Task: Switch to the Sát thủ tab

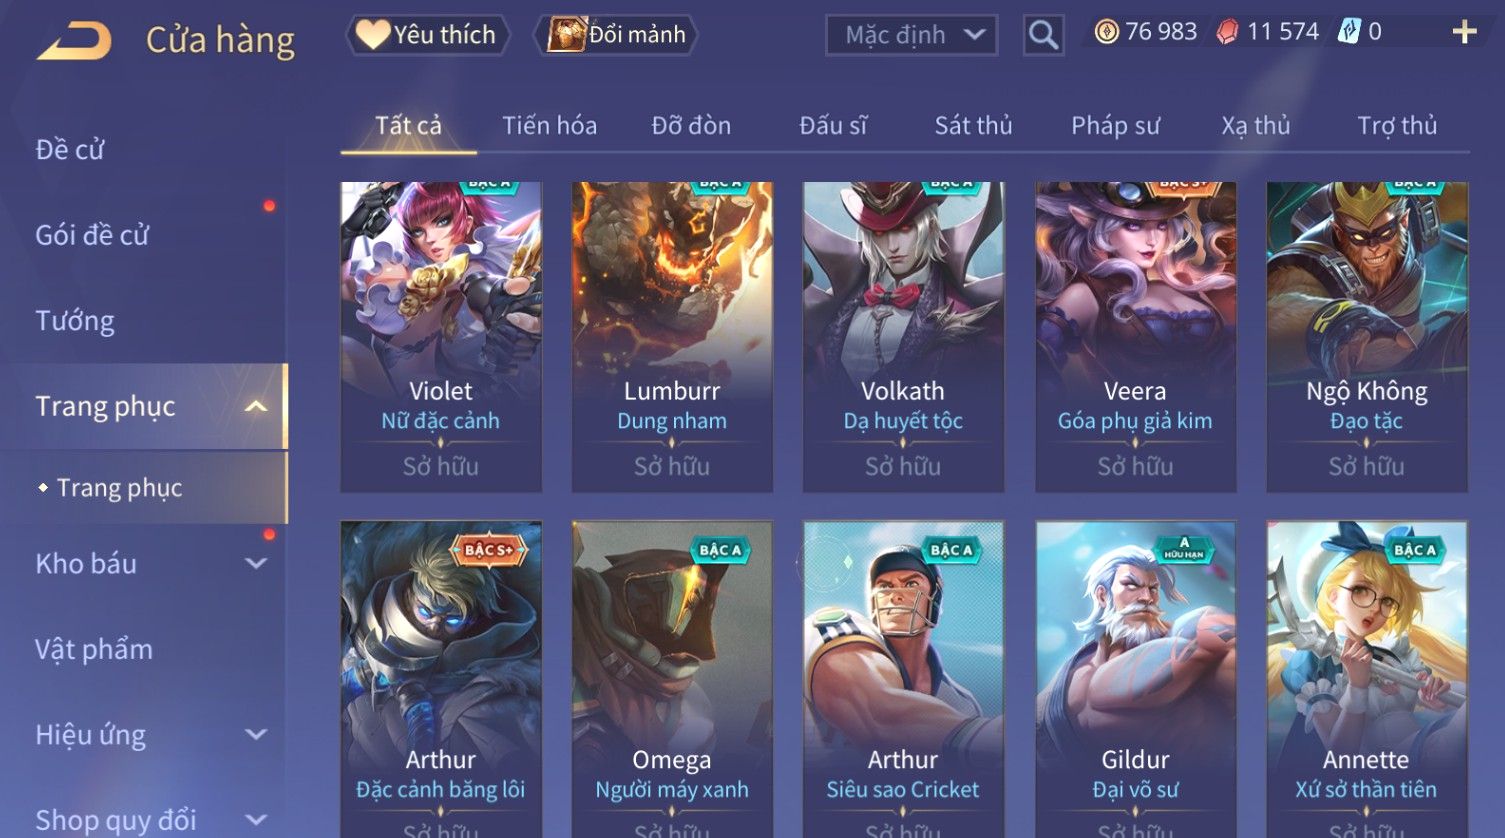Action: coord(973,126)
